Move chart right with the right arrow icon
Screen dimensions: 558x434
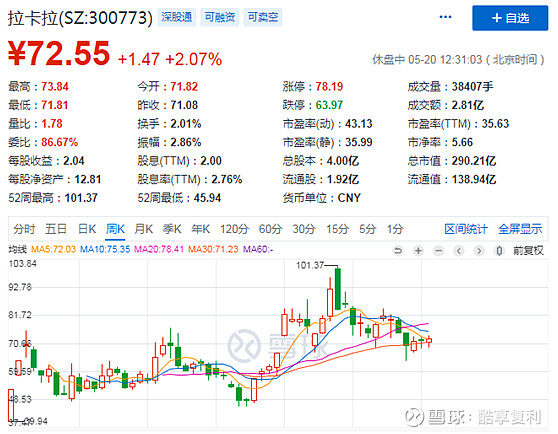[x=479, y=251]
